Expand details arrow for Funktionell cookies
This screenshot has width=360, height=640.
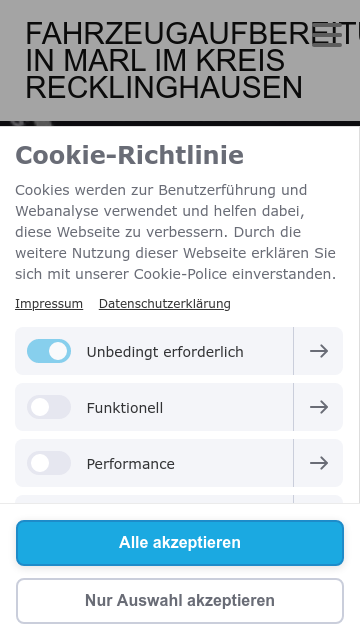(x=318, y=407)
